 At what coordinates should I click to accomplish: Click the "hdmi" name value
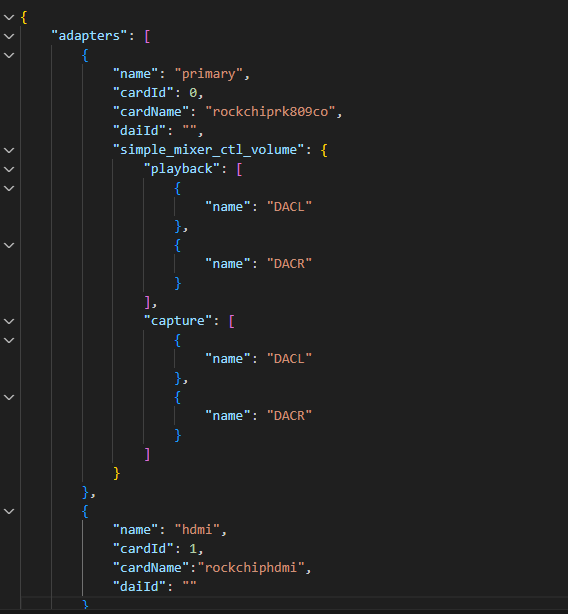[197, 529]
